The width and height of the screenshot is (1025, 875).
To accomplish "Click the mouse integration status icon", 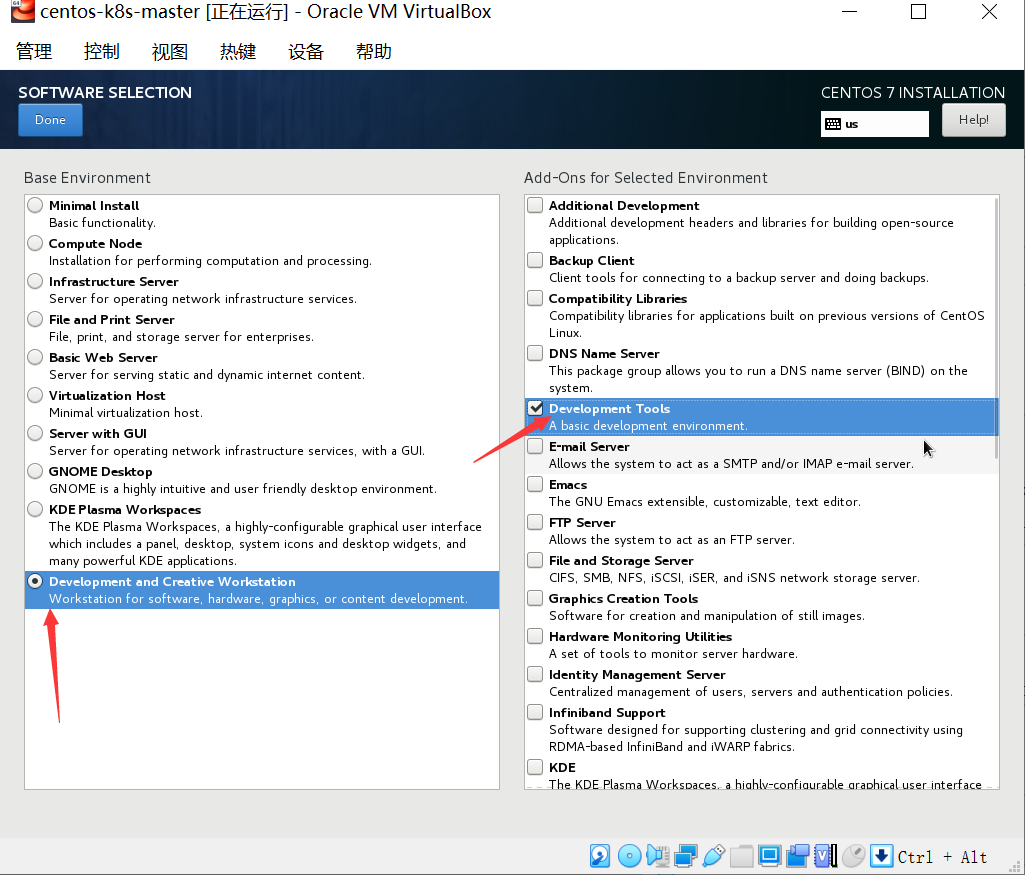I will pyautogui.click(x=854, y=856).
